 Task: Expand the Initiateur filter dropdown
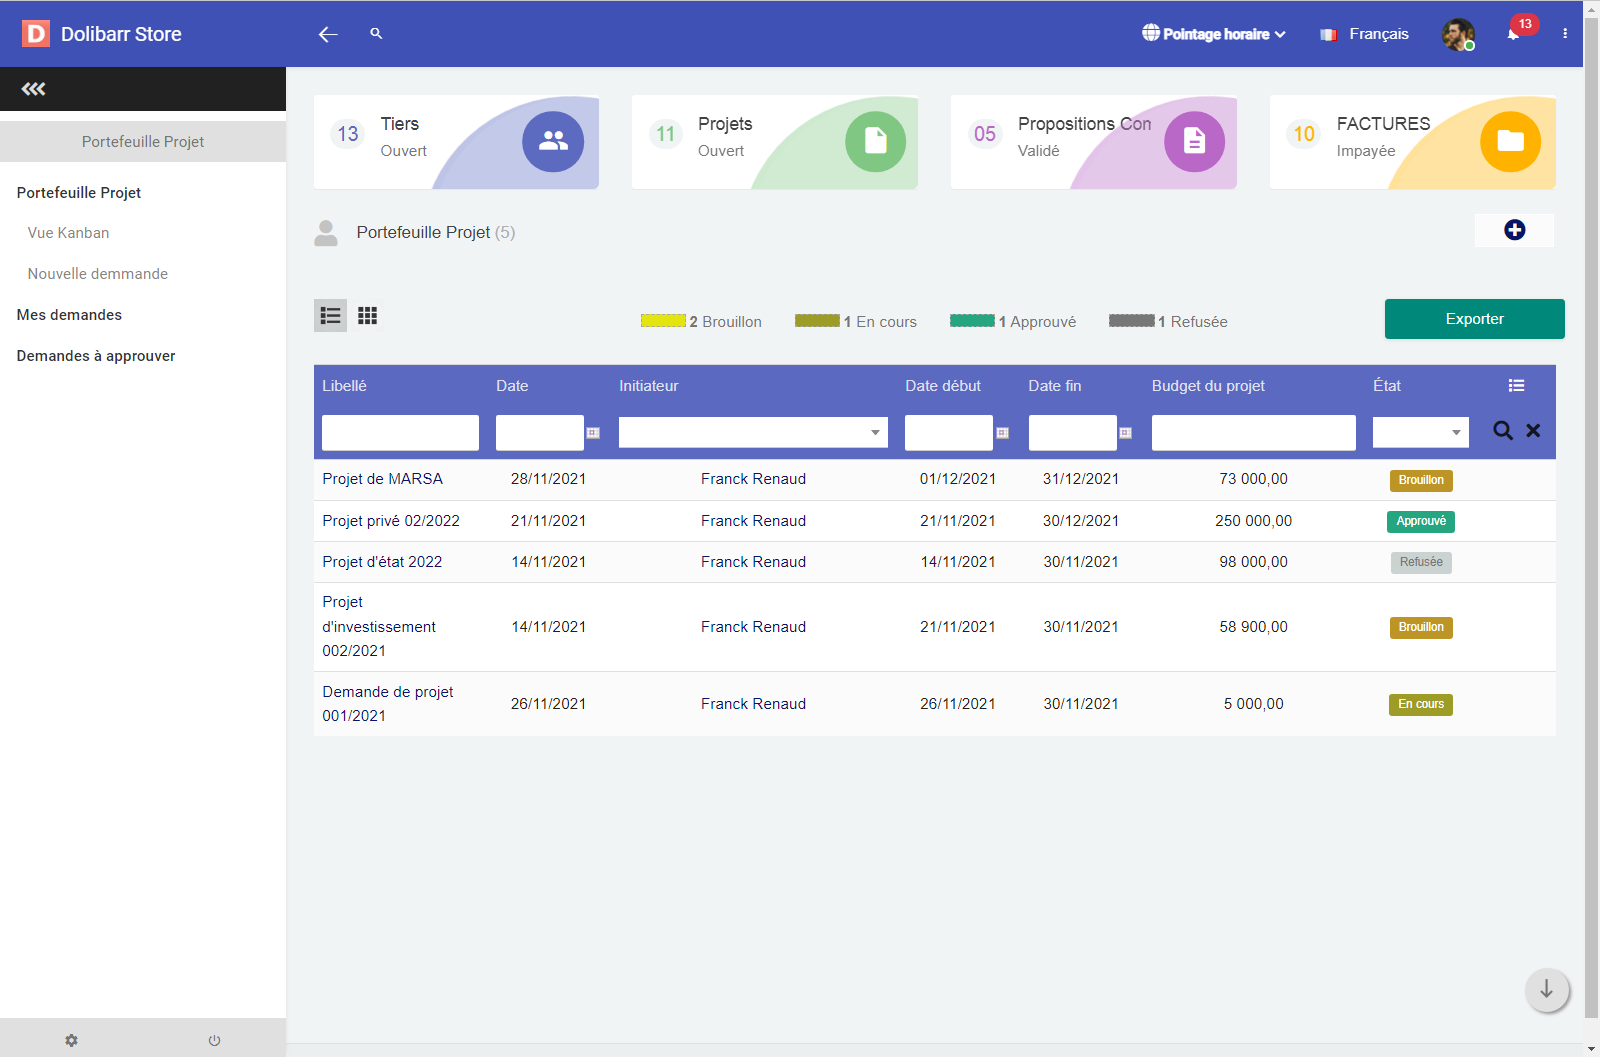pyautogui.click(x=875, y=433)
